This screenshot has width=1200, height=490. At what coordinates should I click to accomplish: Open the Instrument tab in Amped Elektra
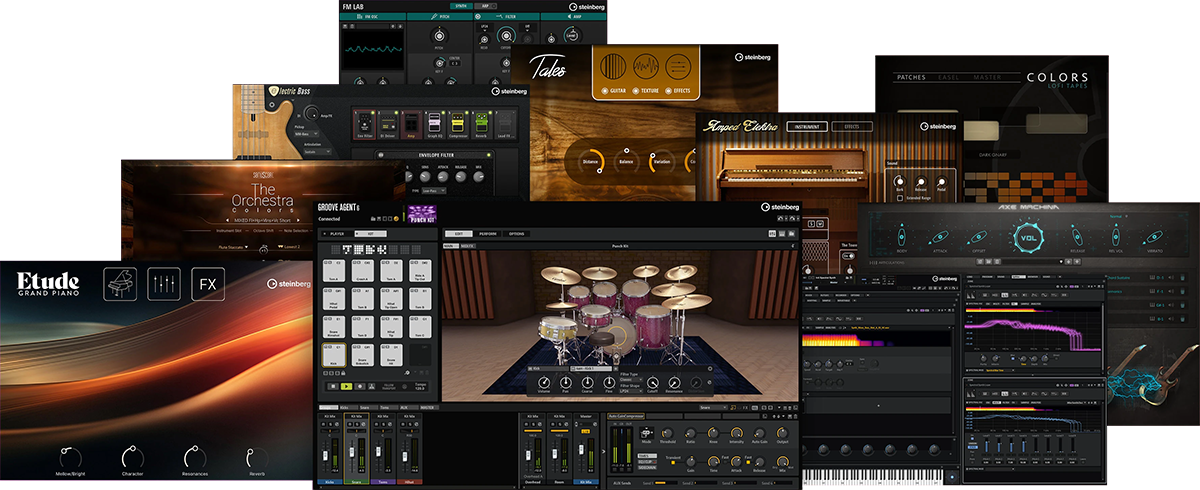[807, 127]
